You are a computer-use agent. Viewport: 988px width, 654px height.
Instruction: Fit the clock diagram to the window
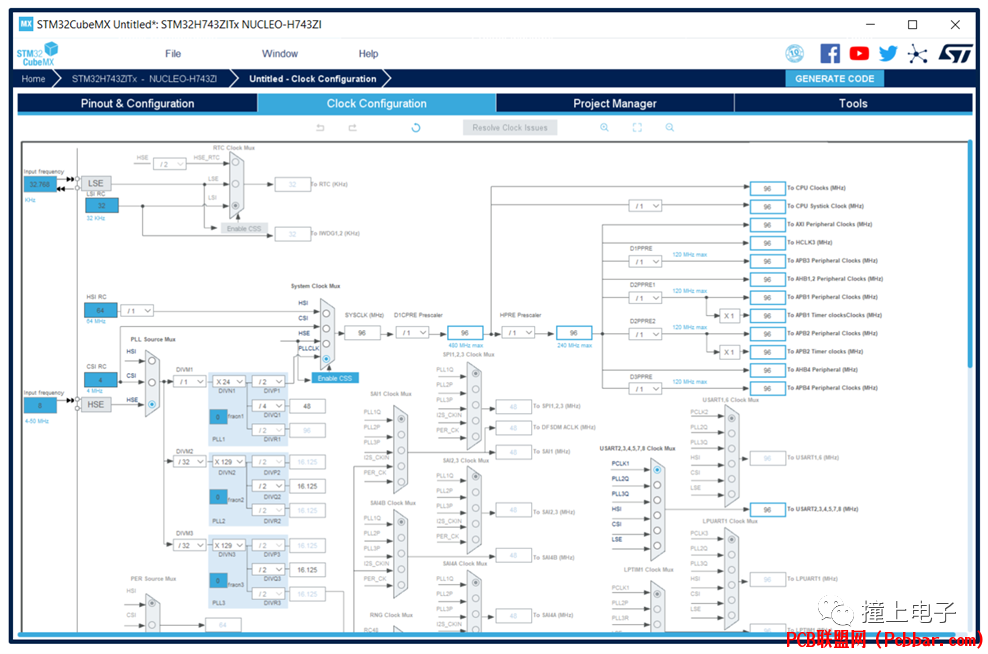(x=637, y=127)
